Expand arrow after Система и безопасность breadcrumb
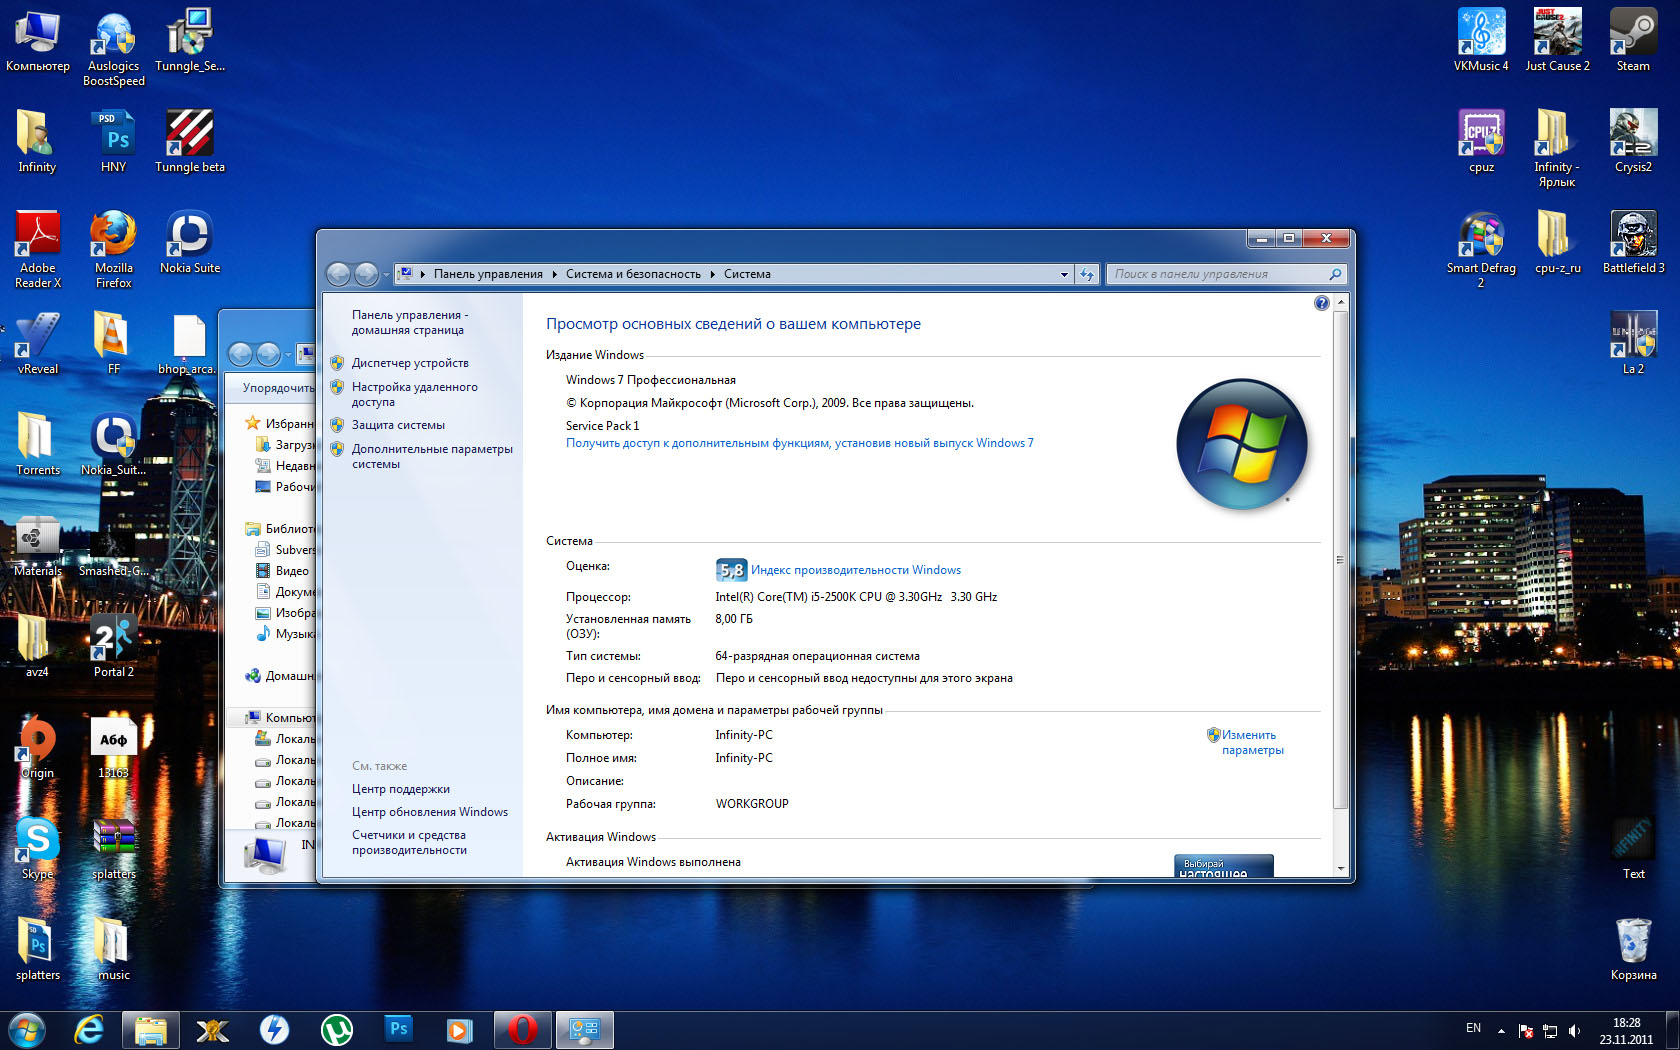Viewport: 1680px width, 1050px height. 713,274
